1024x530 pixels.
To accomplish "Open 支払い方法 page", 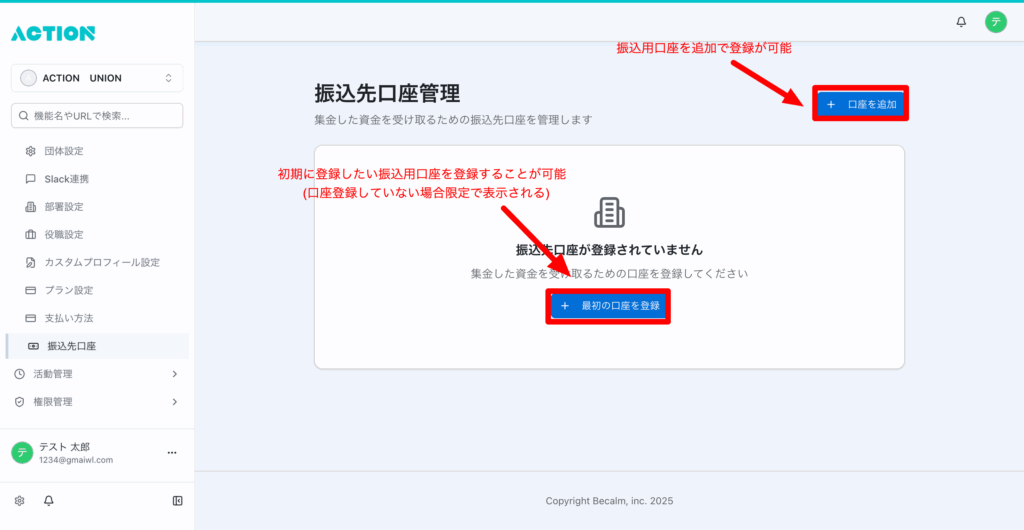I will 68,318.
